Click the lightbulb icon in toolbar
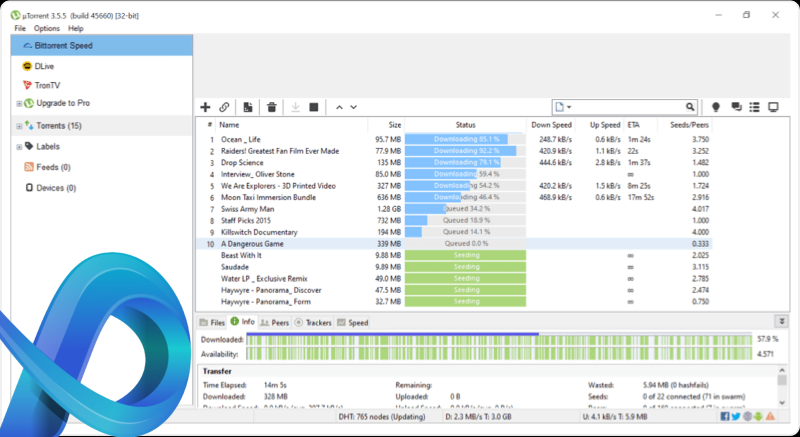Viewport: 800px width, 437px height. [716, 107]
